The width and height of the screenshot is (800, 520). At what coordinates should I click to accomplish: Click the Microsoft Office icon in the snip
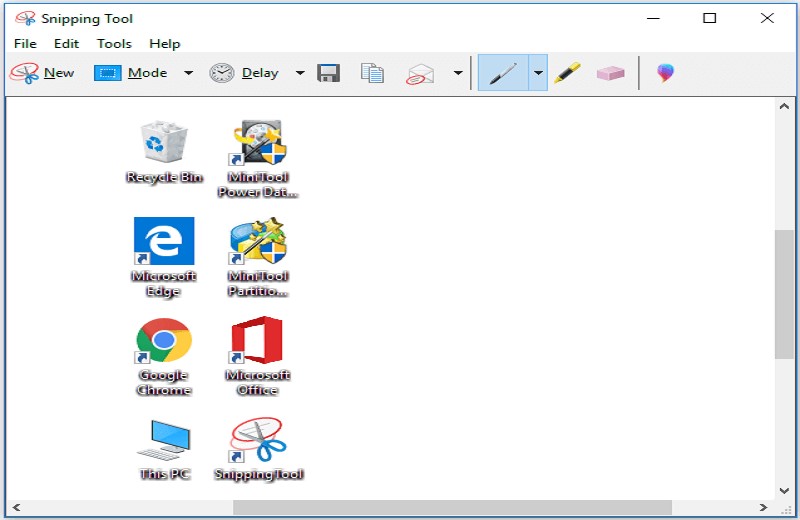click(257, 340)
